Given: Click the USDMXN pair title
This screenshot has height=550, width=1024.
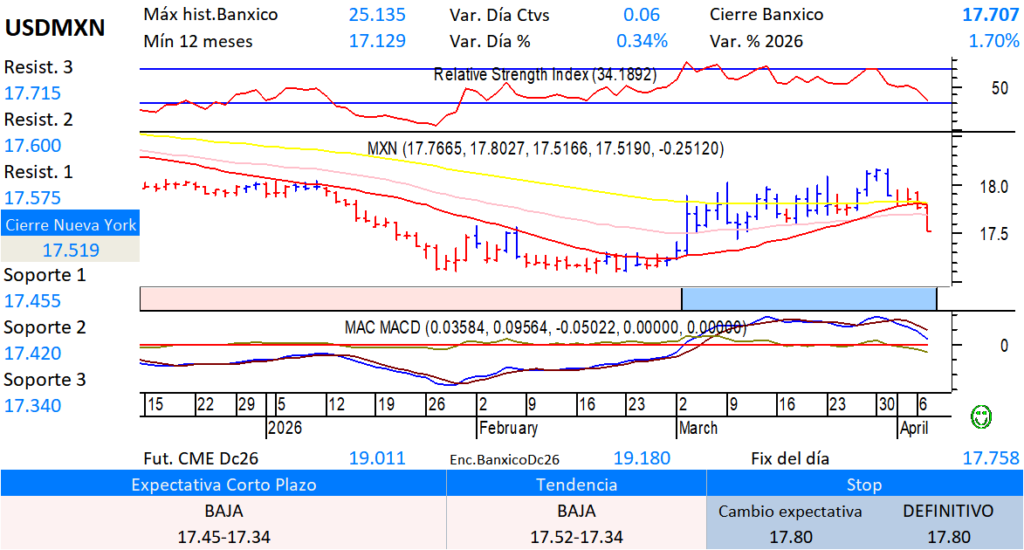Looking at the screenshot, I should click(55, 29).
